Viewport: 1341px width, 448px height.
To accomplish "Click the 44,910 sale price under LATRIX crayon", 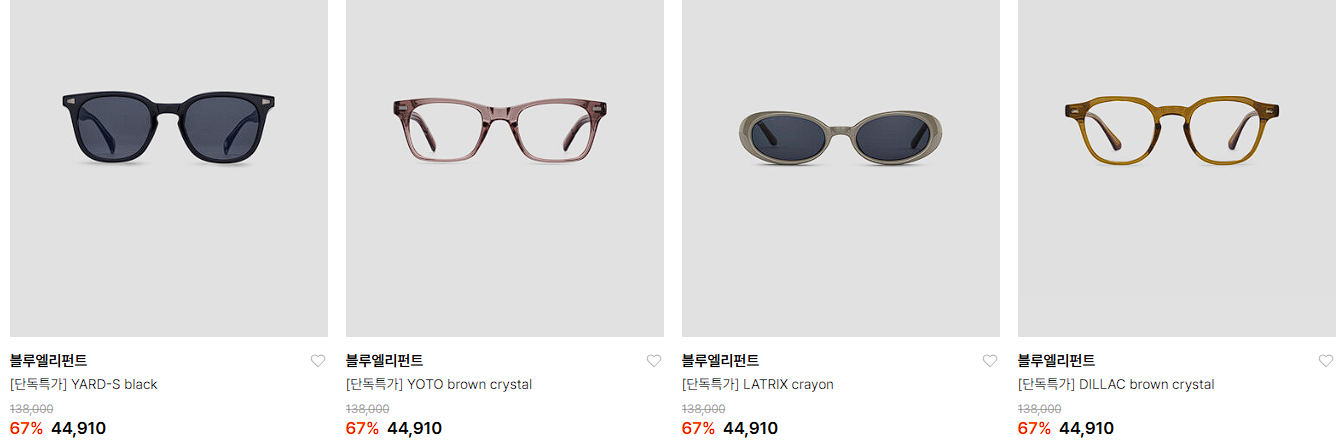I will coord(750,428).
